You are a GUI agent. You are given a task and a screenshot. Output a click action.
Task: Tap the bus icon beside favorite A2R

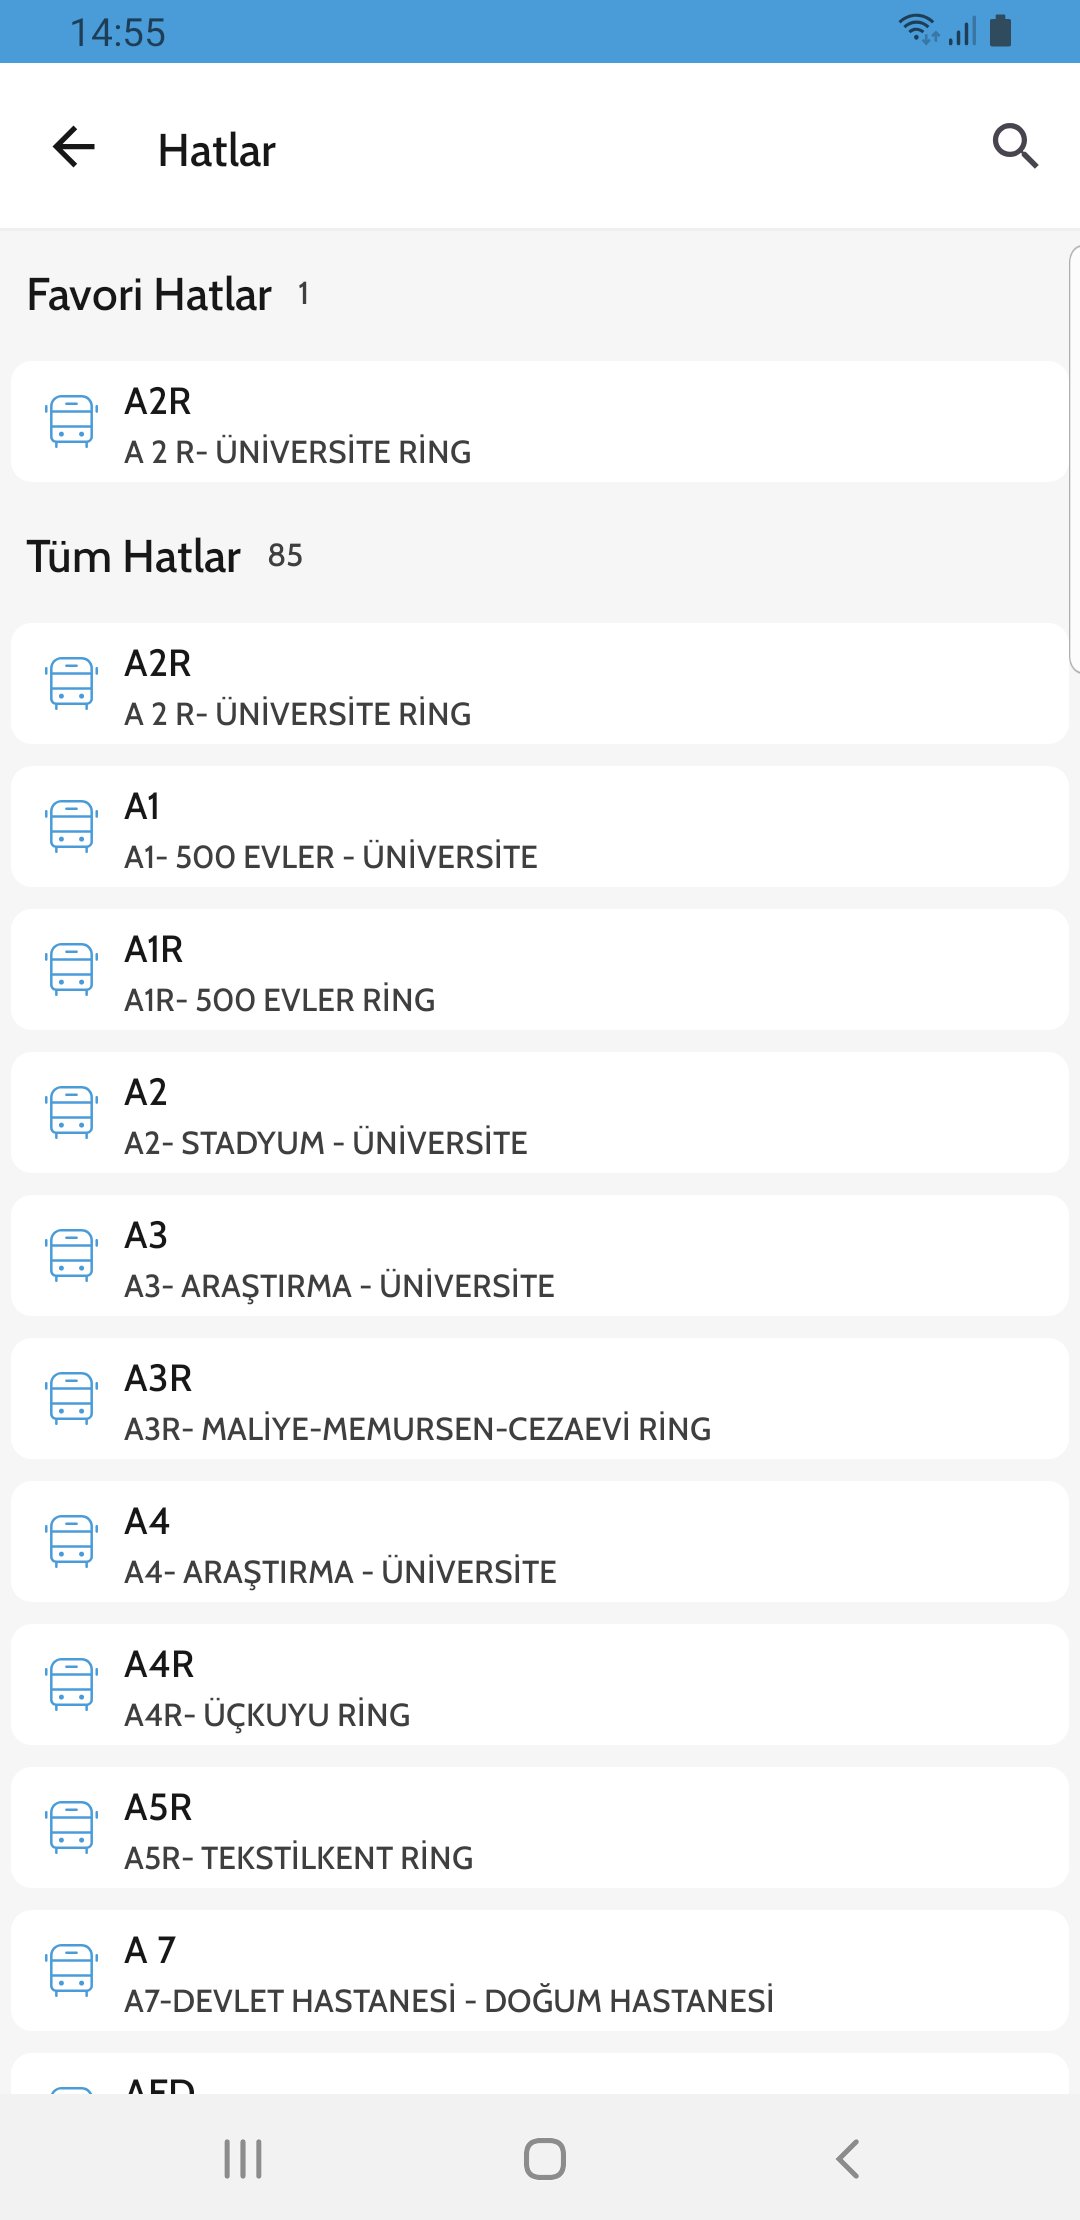click(x=72, y=422)
